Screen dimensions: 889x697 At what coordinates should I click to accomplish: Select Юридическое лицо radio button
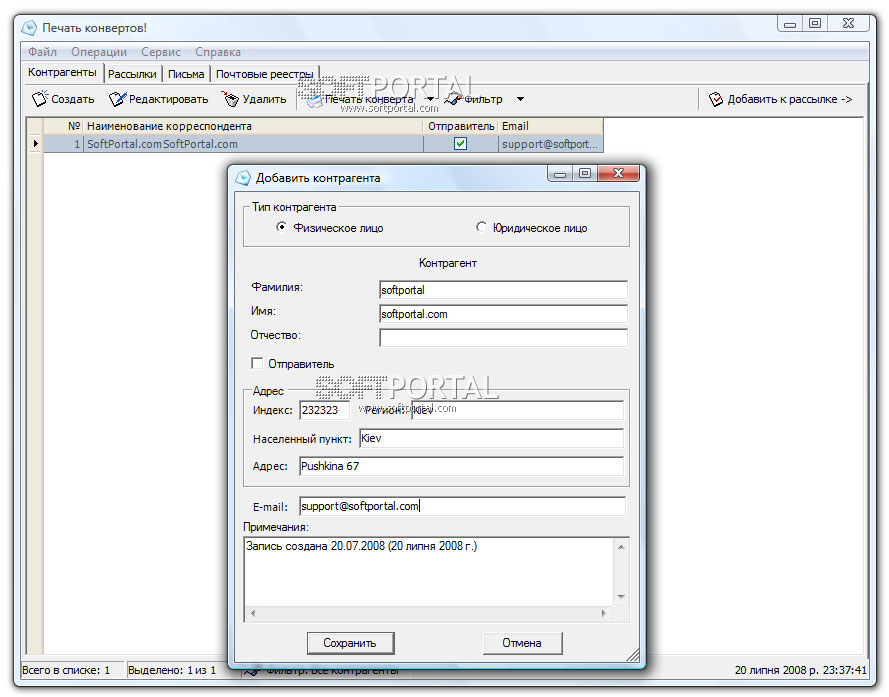click(481, 227)
